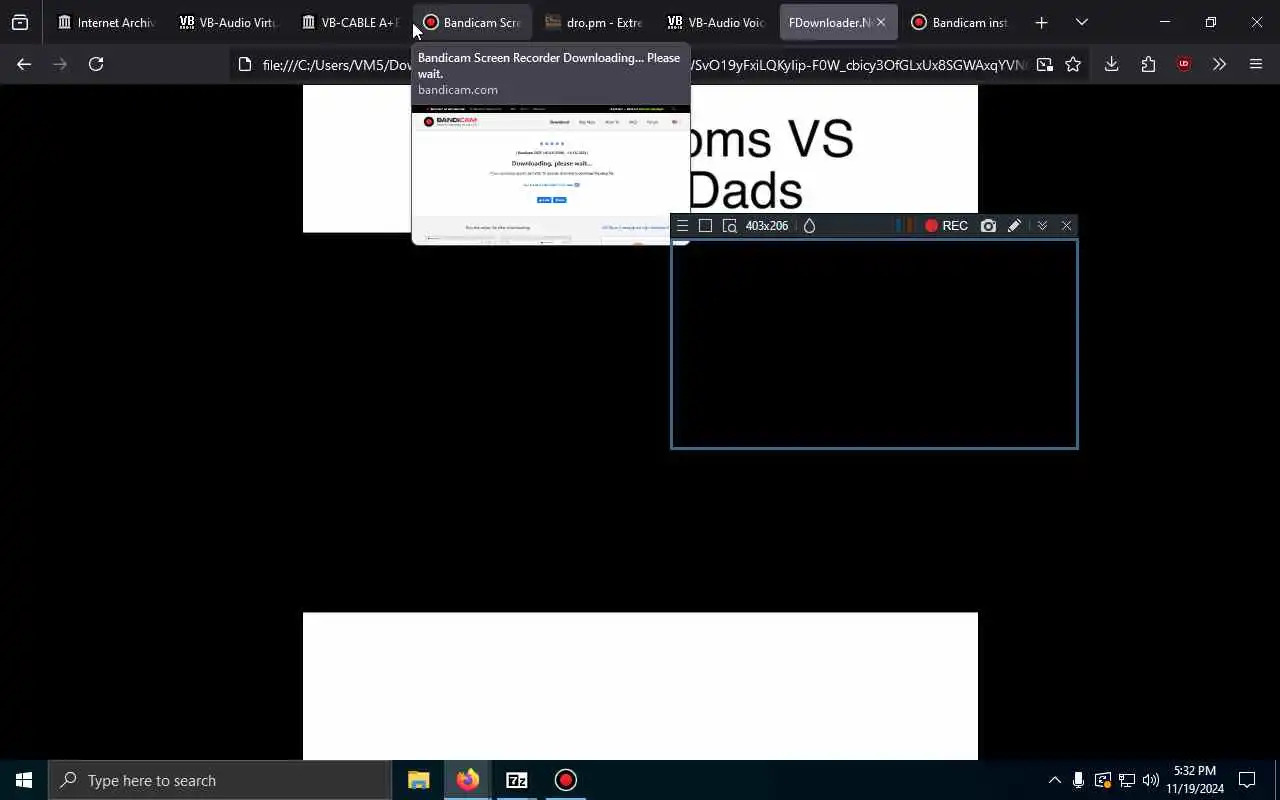This screenshot has height=800, width=1280.
Task: Open File Explorer from taskbar
Action: 418,780
